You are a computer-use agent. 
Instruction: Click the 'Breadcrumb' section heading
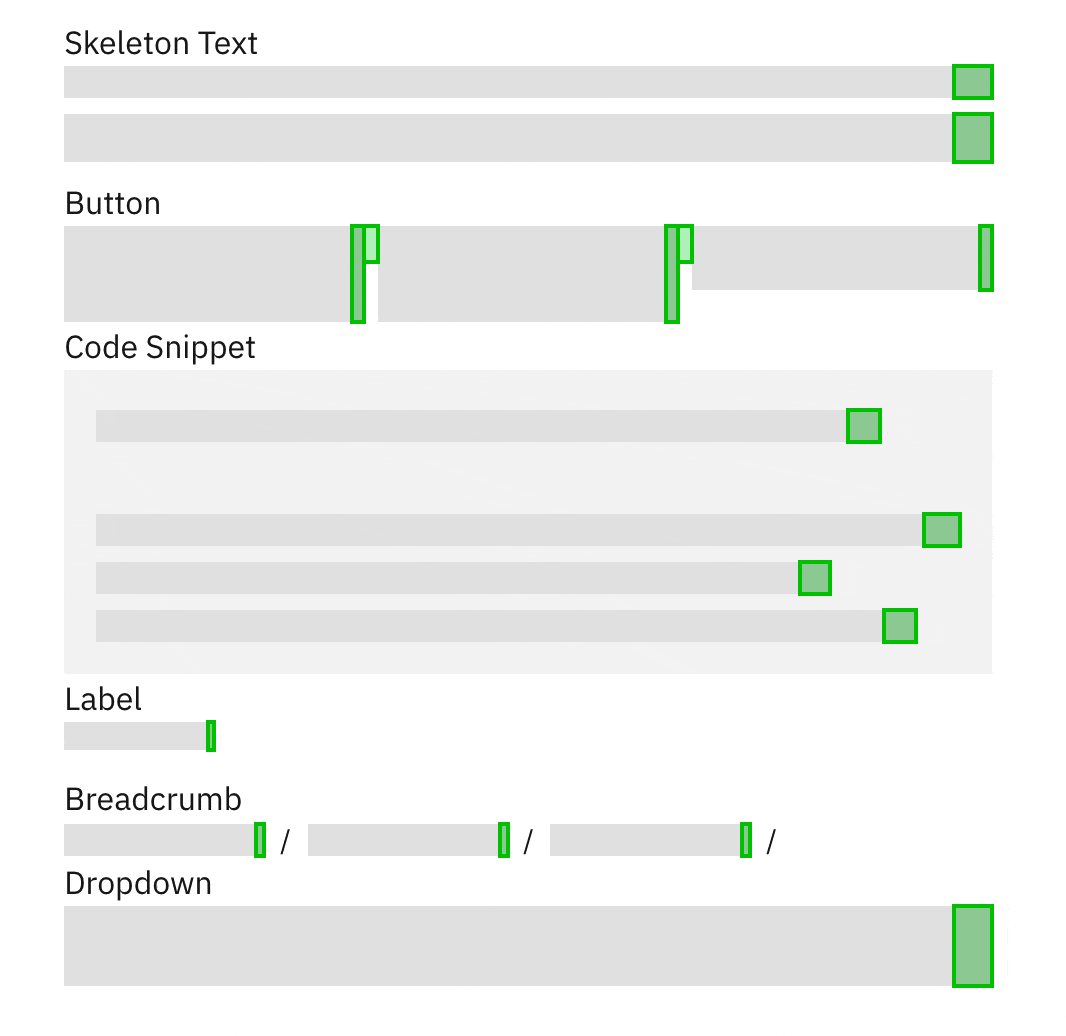pos(152,800)
